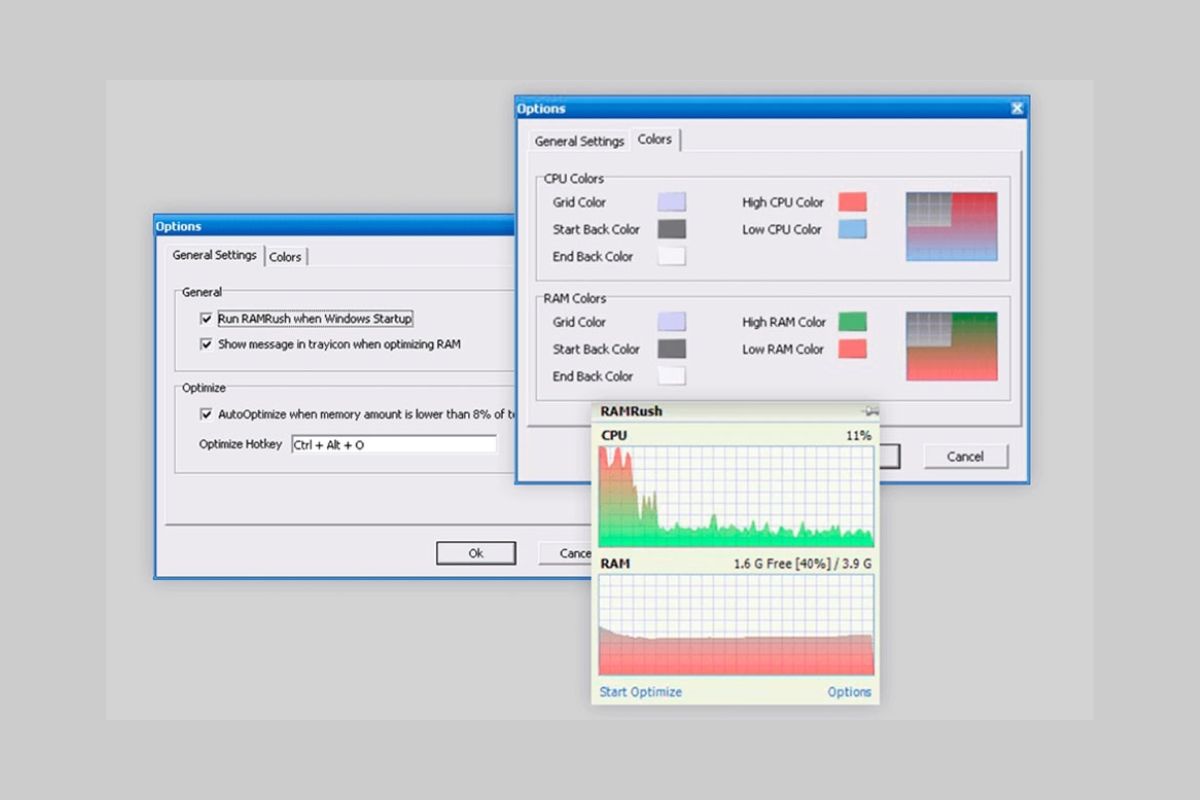Open the Options link in the RAMRush widget
This screenshot has height=800, width=1200.
click(849, 692)
